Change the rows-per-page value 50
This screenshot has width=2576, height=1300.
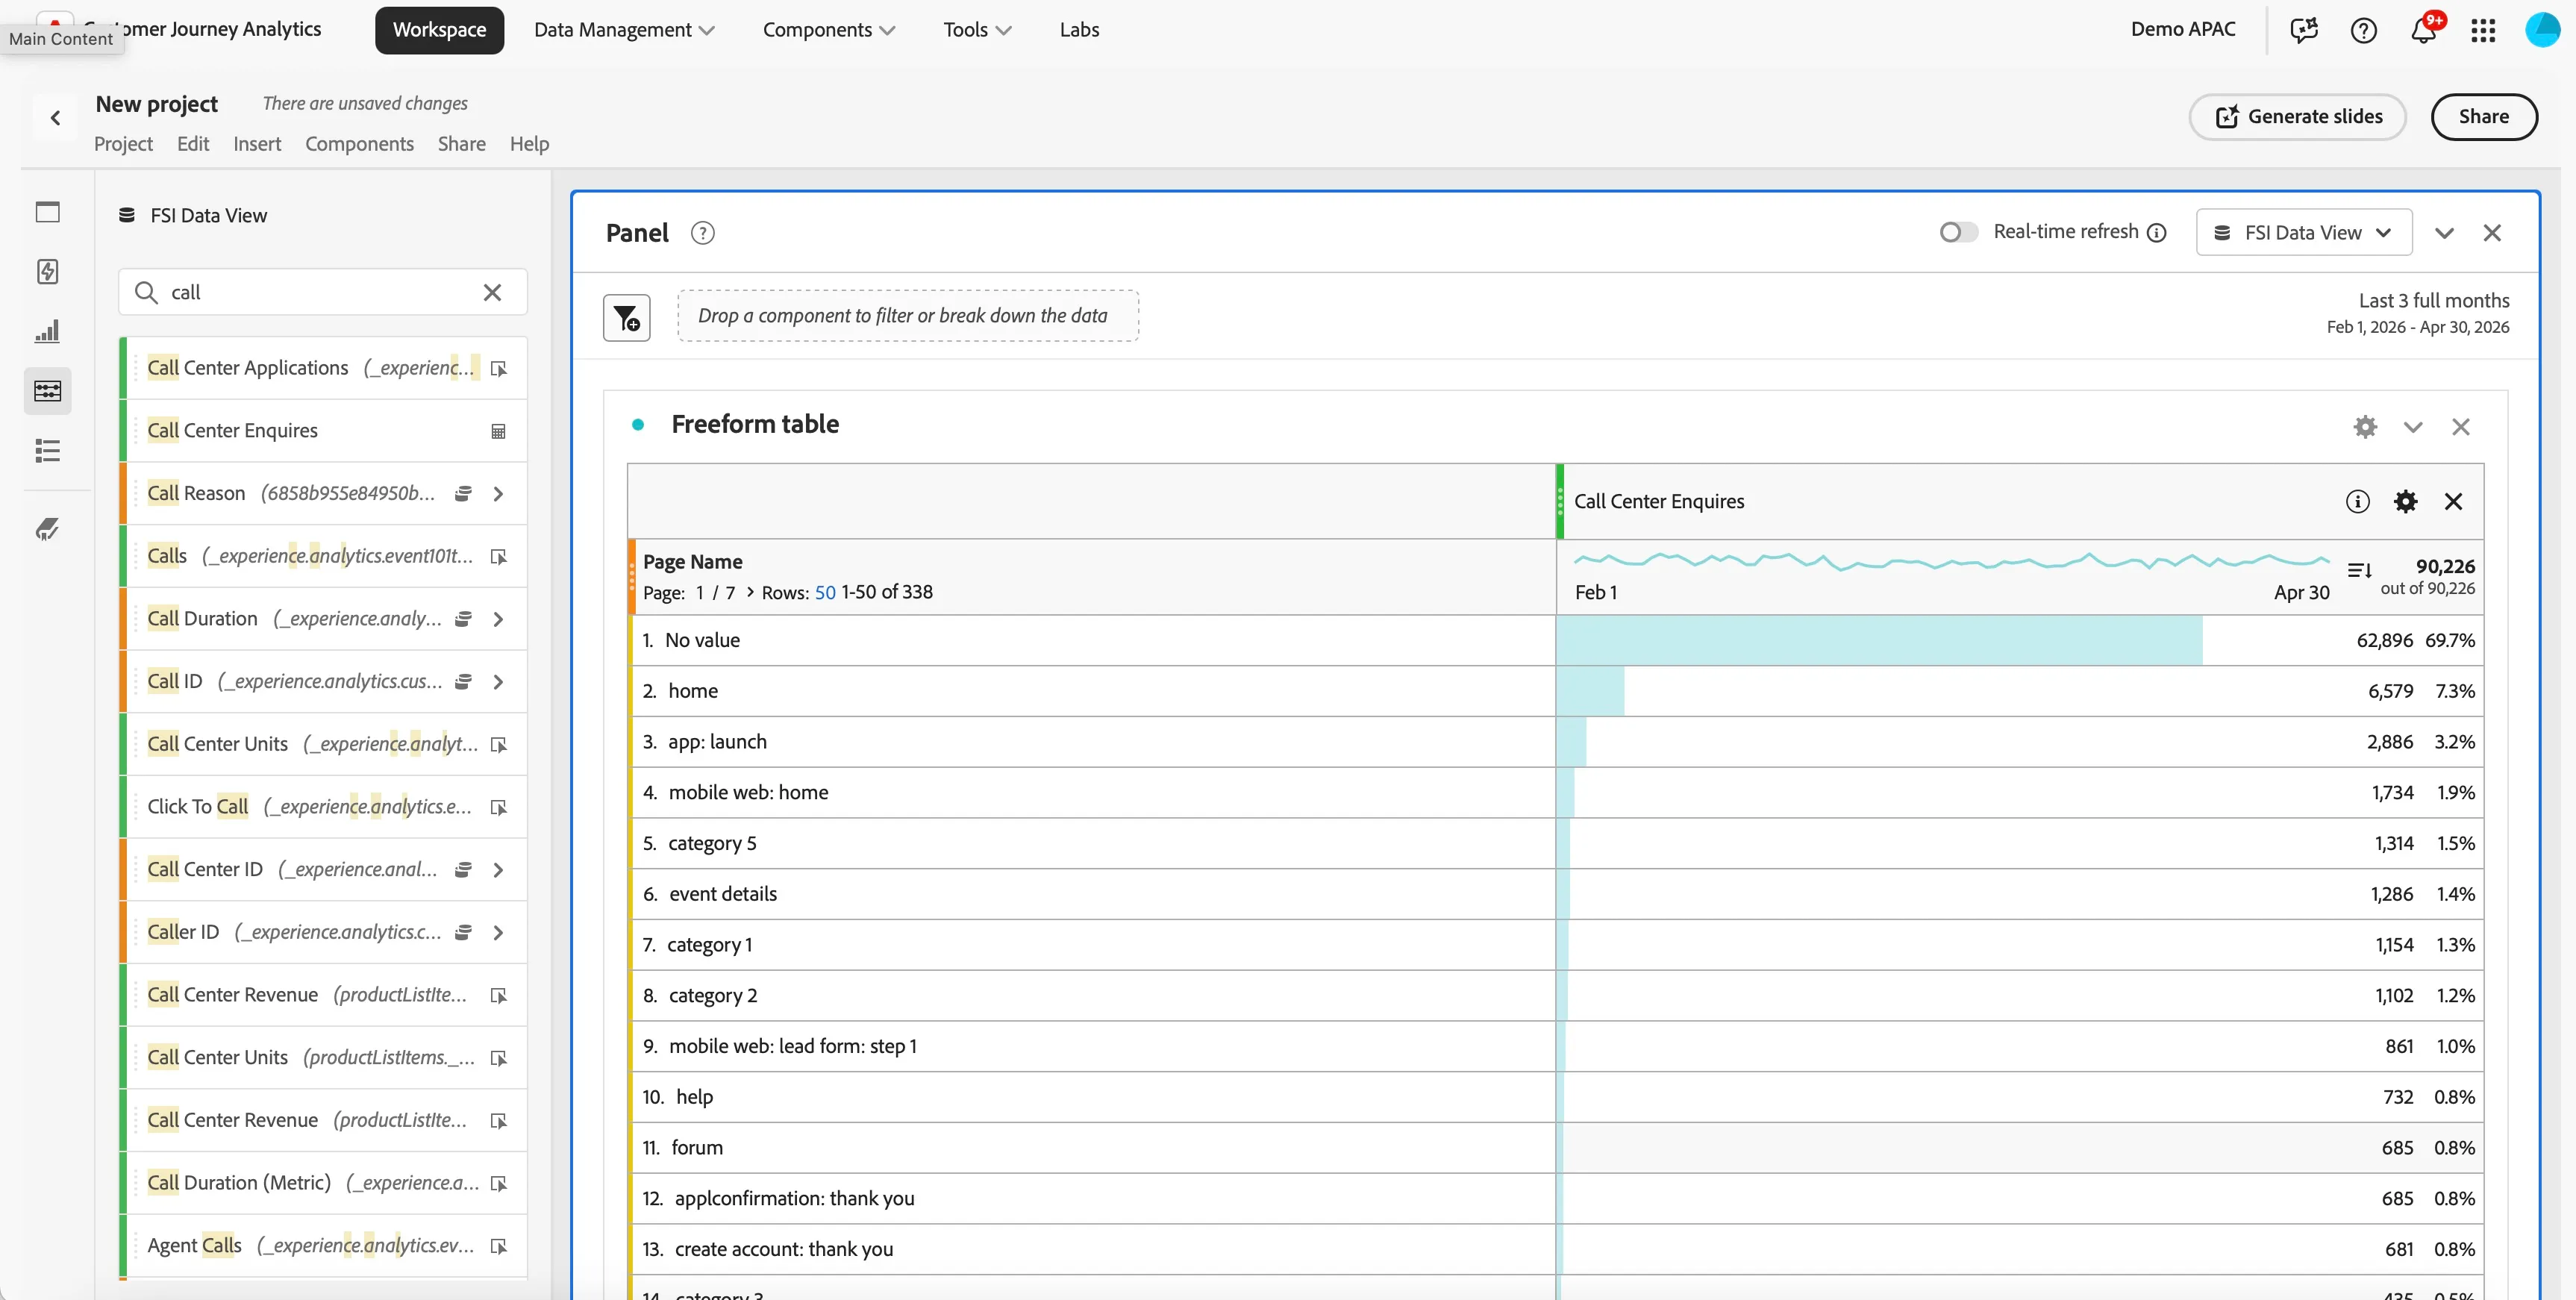[x=825, y=592]
